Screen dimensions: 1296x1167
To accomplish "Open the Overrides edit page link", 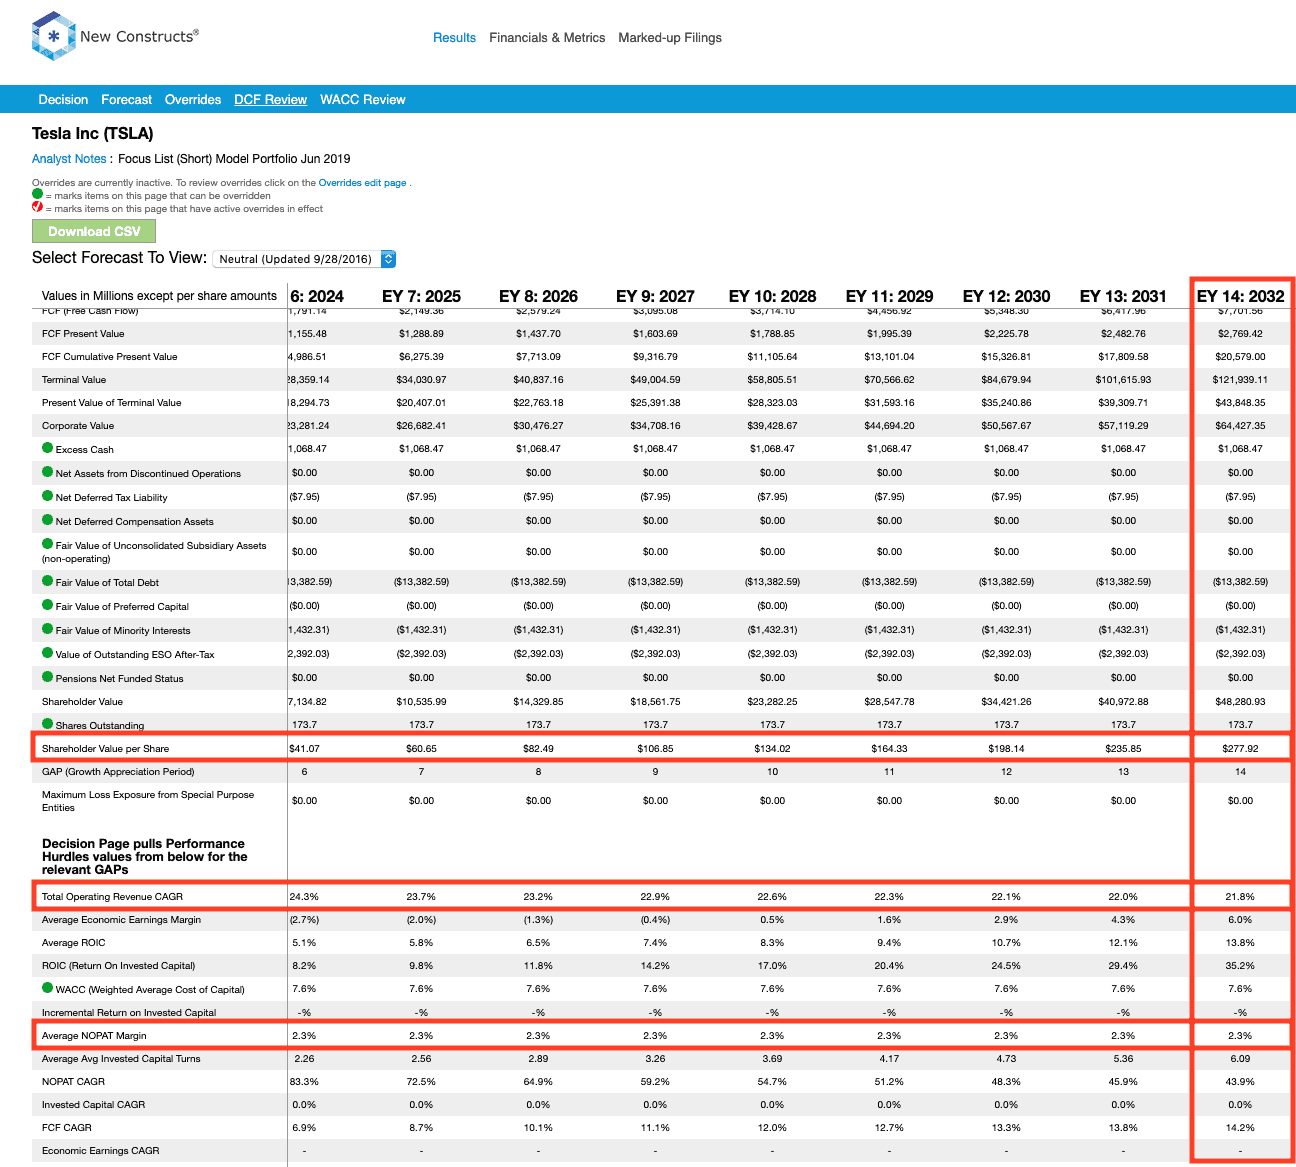I will click(362, 183).
